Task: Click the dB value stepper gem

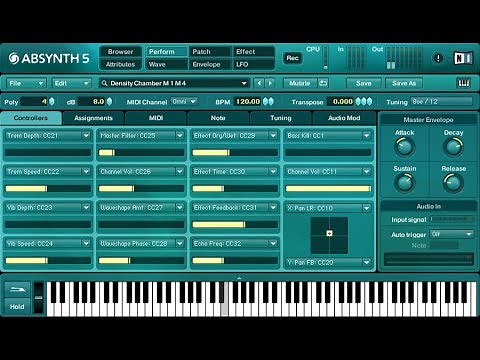Action: [109, 102]
